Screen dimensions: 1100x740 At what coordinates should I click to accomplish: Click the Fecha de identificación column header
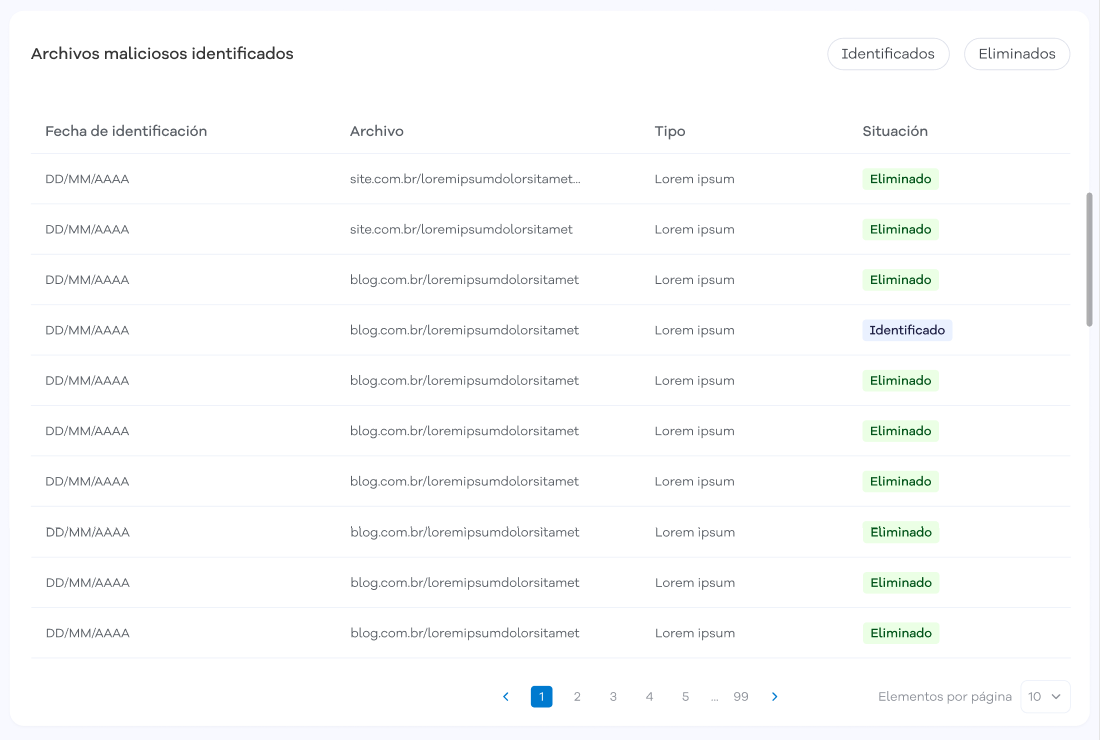pos(126,131)
